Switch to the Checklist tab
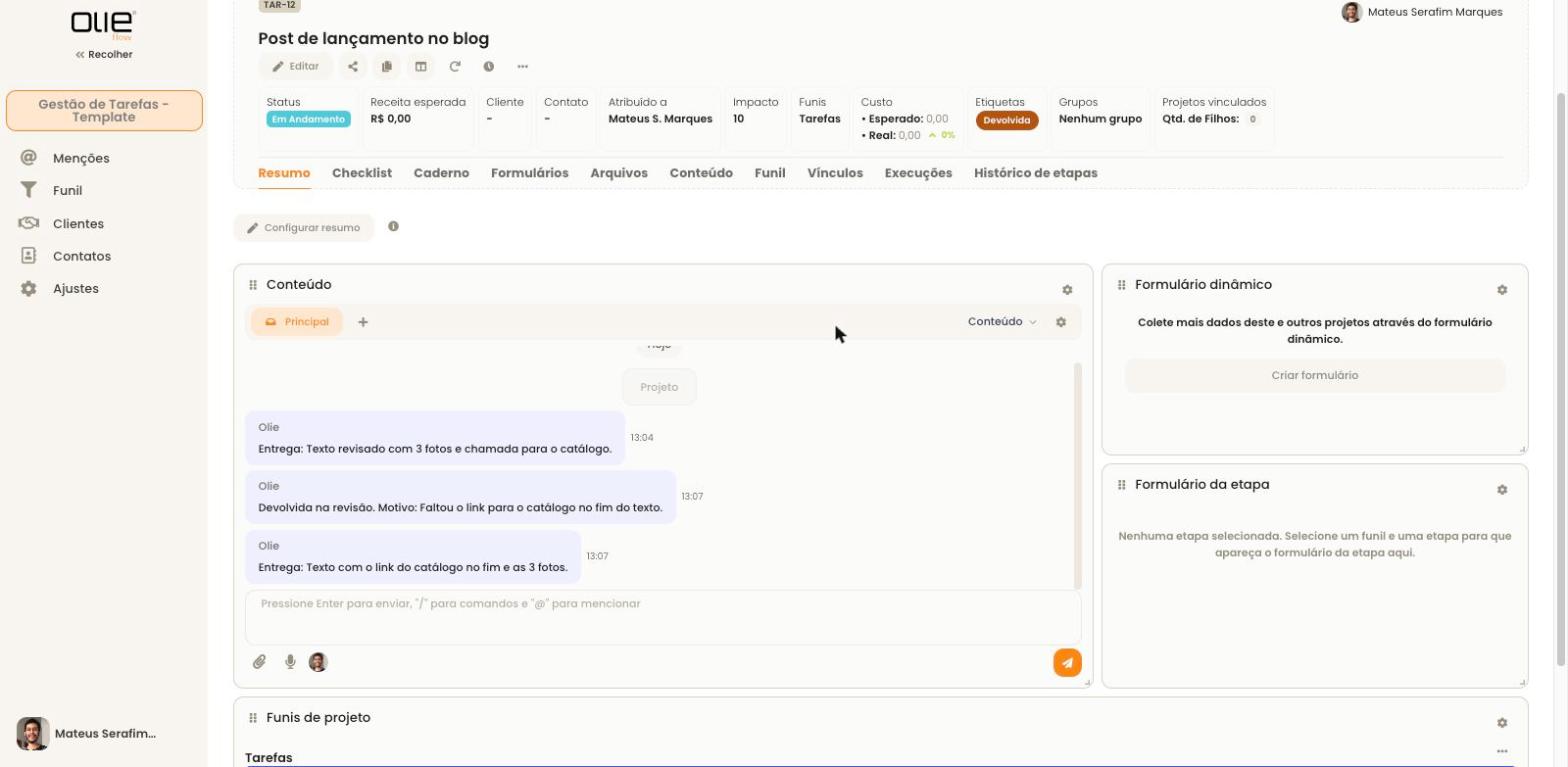The width and height of the screenshot is (1568, 767). click(362, 173)
